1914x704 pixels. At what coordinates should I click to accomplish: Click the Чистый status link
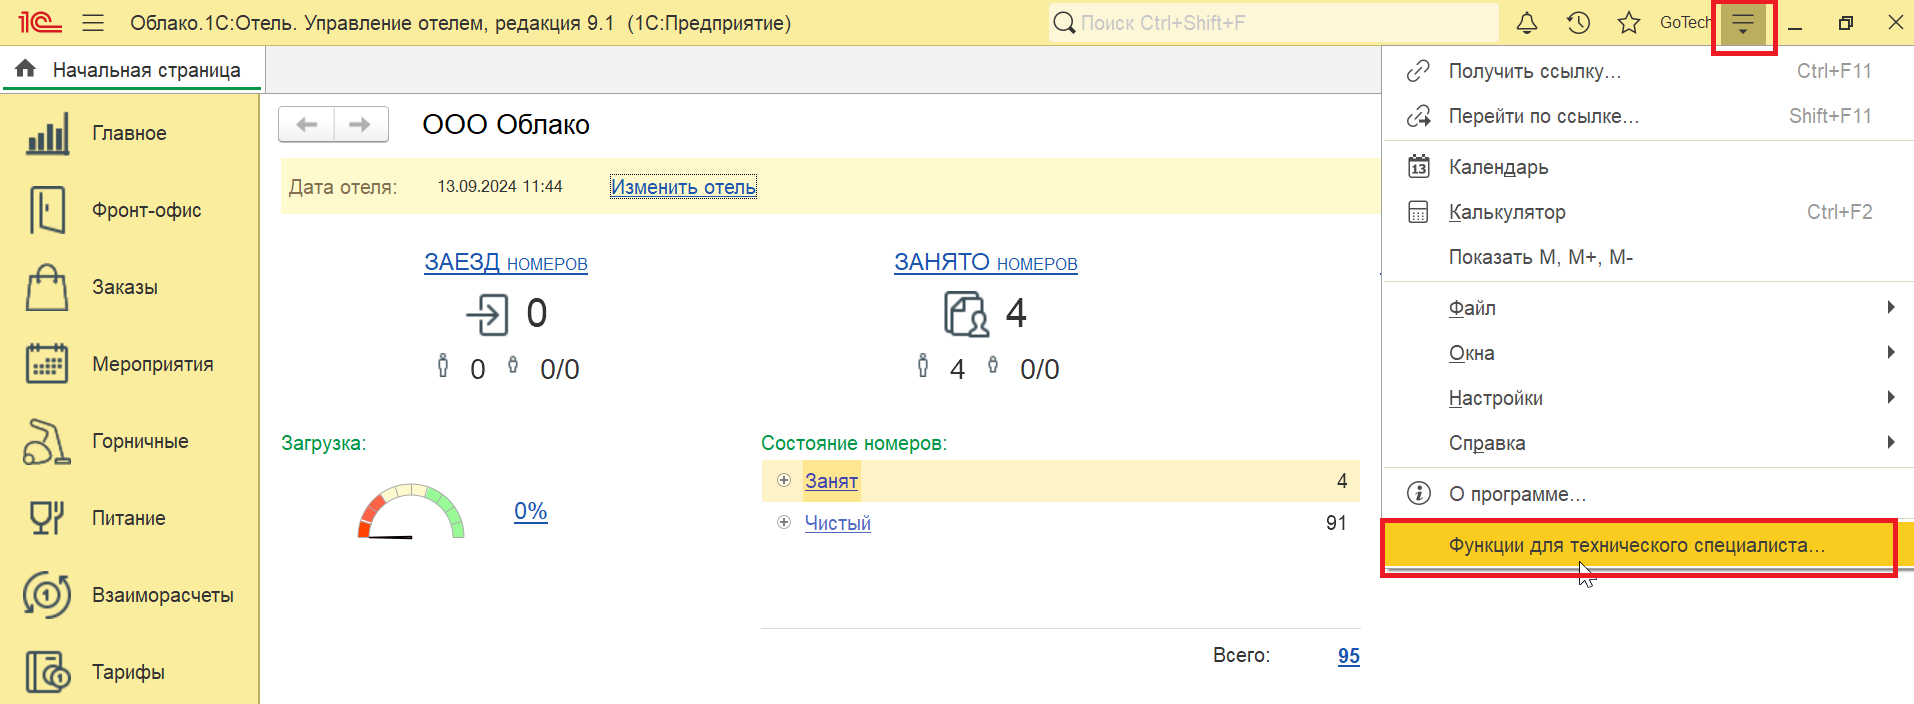point(837,523)
